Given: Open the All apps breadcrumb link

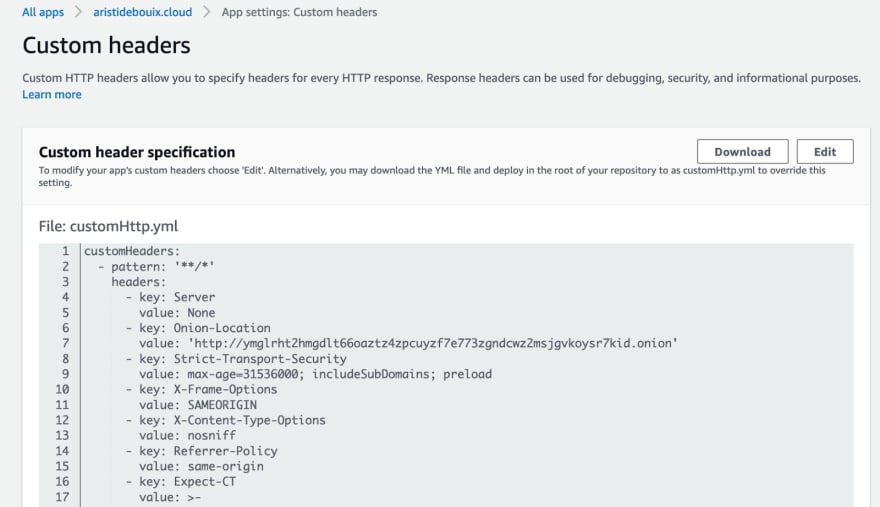Looking at the screenshot, I should pyautogui.click(x=43, y=12).
